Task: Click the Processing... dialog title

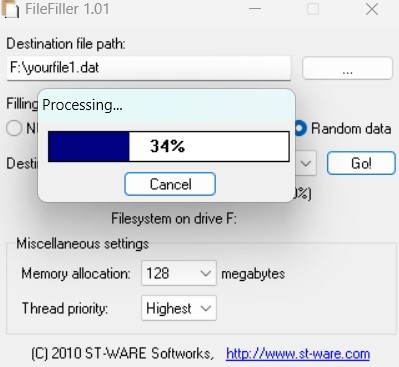Action: point(82,105)
